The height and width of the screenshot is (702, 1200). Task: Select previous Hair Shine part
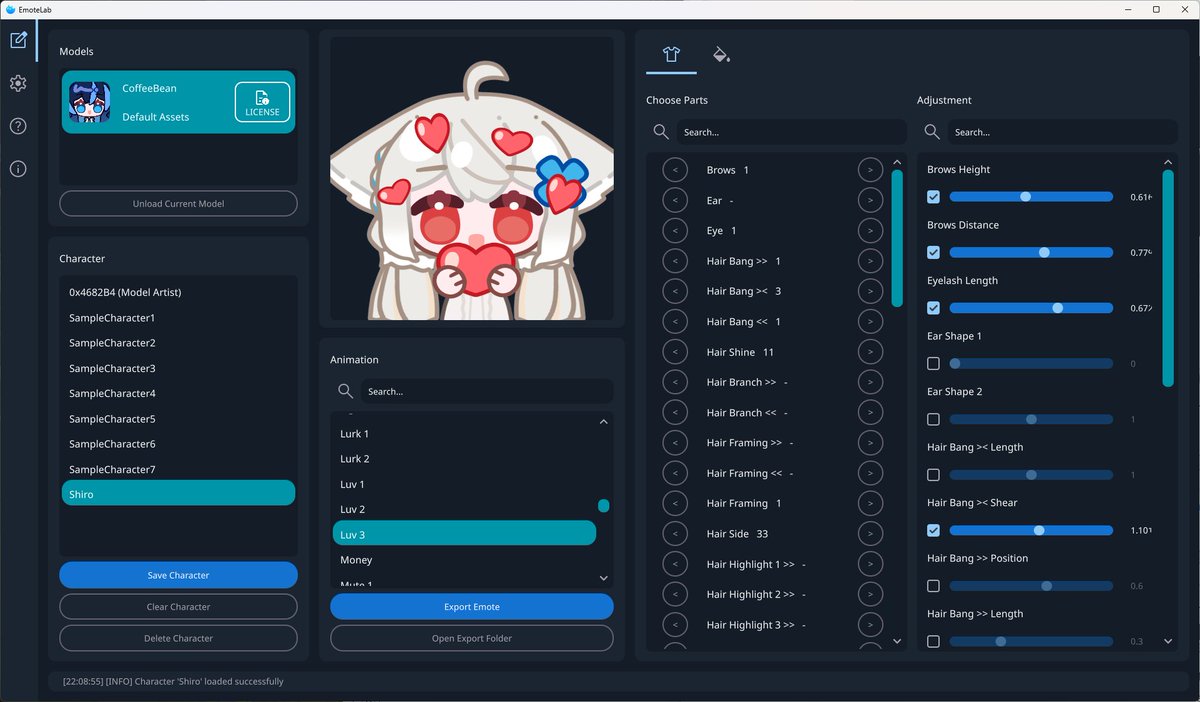(675, 352)
